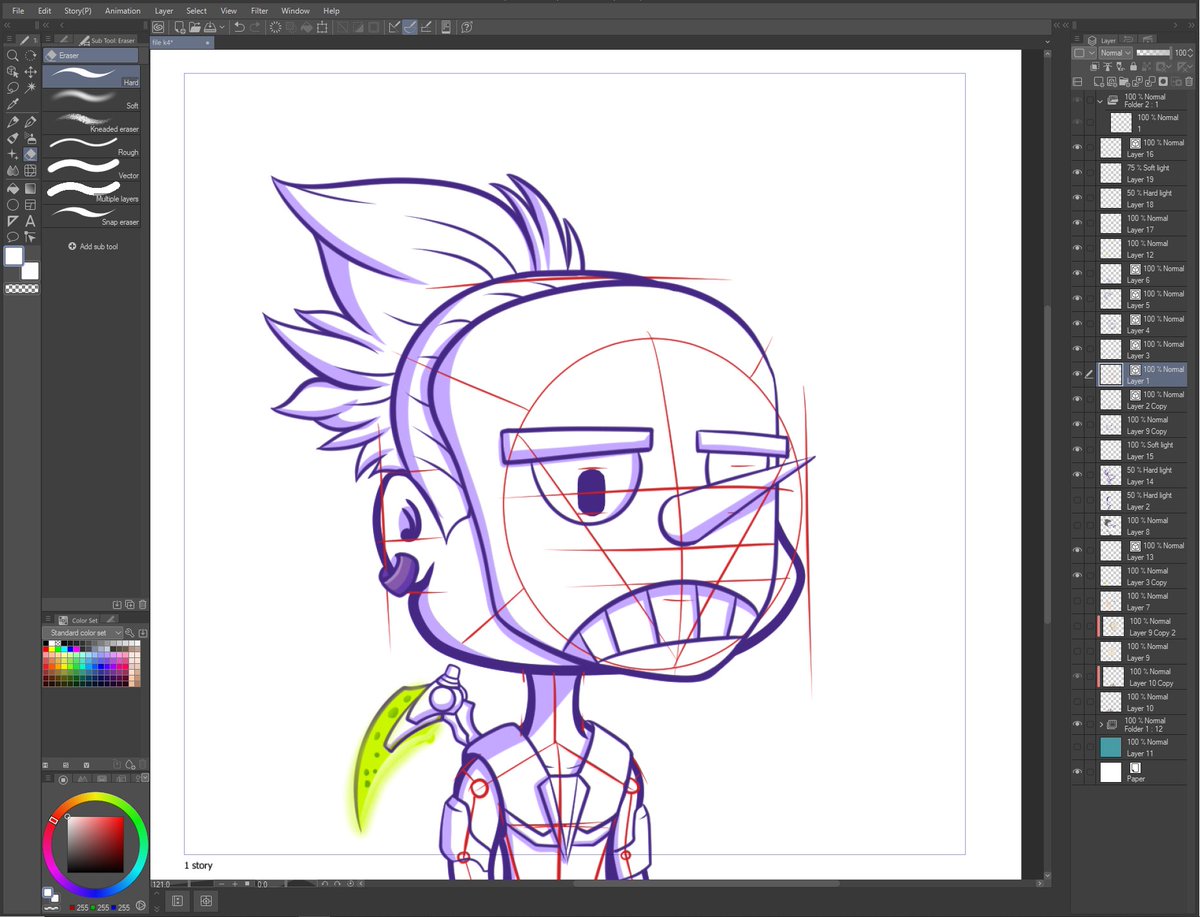1200x917 pixels.
Task: Toggle Snap to grid in the toolbar
Action: [x=425, y=27]
